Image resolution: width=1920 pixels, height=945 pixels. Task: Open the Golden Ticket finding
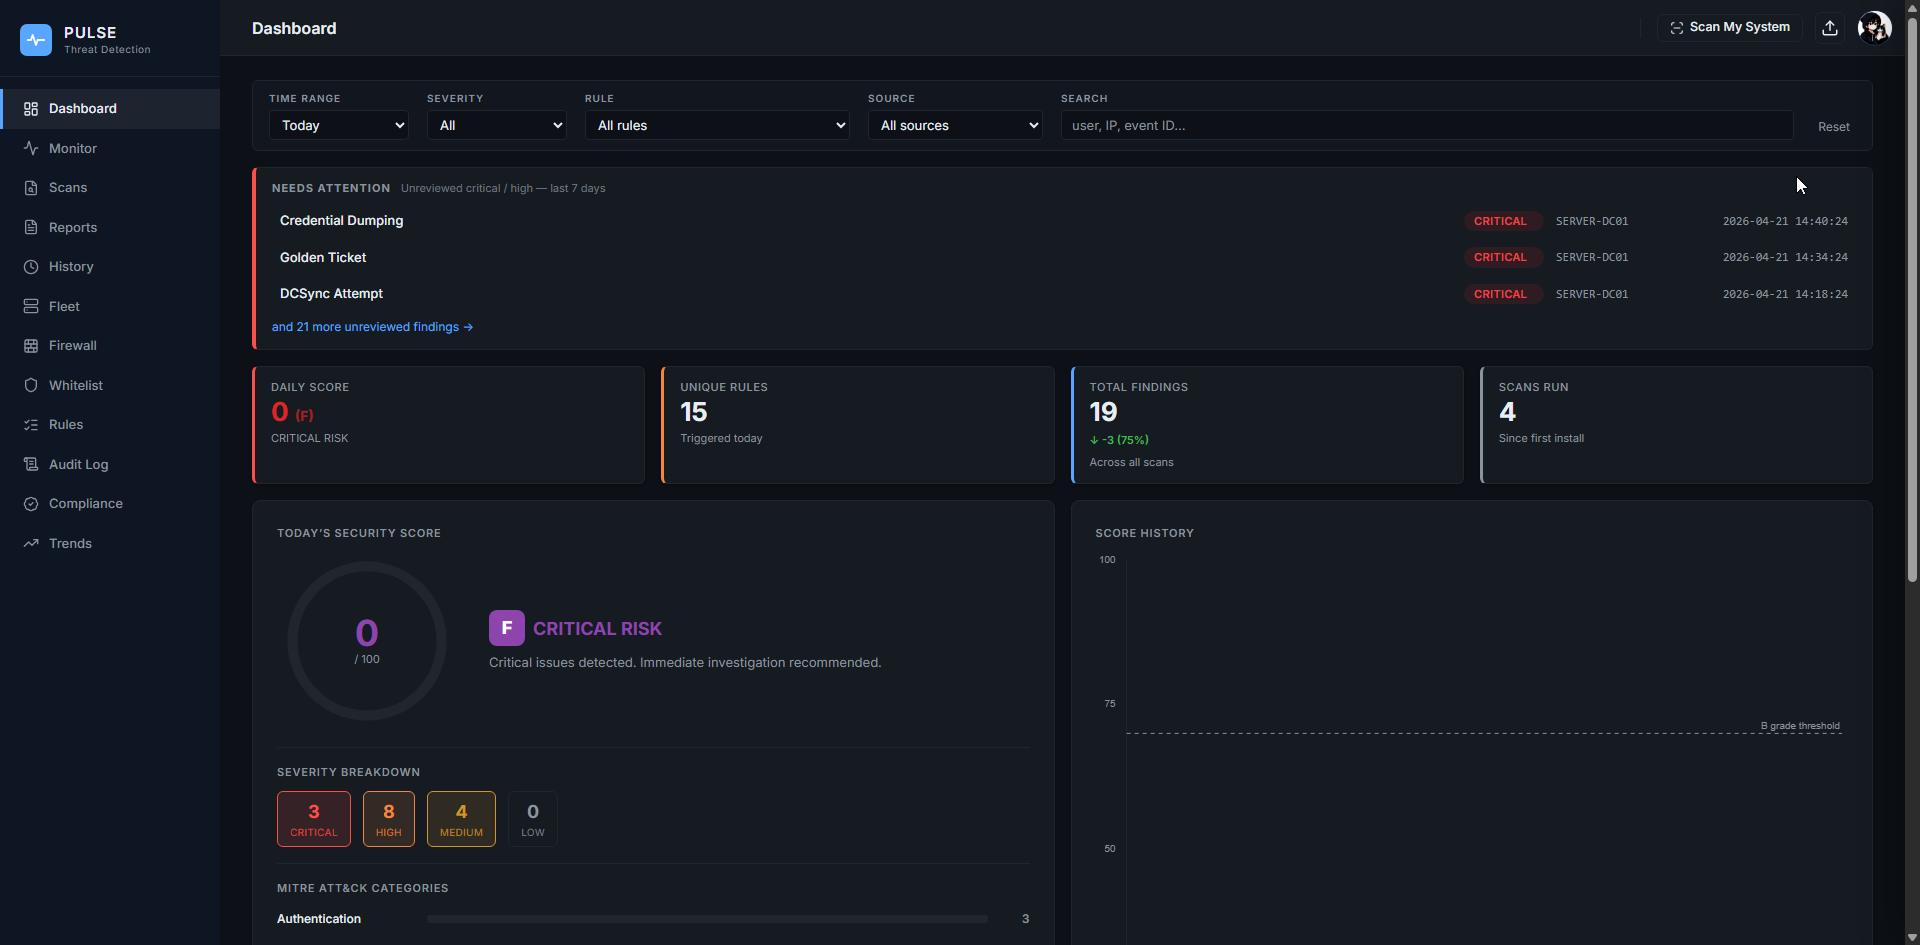point(1063,258)
